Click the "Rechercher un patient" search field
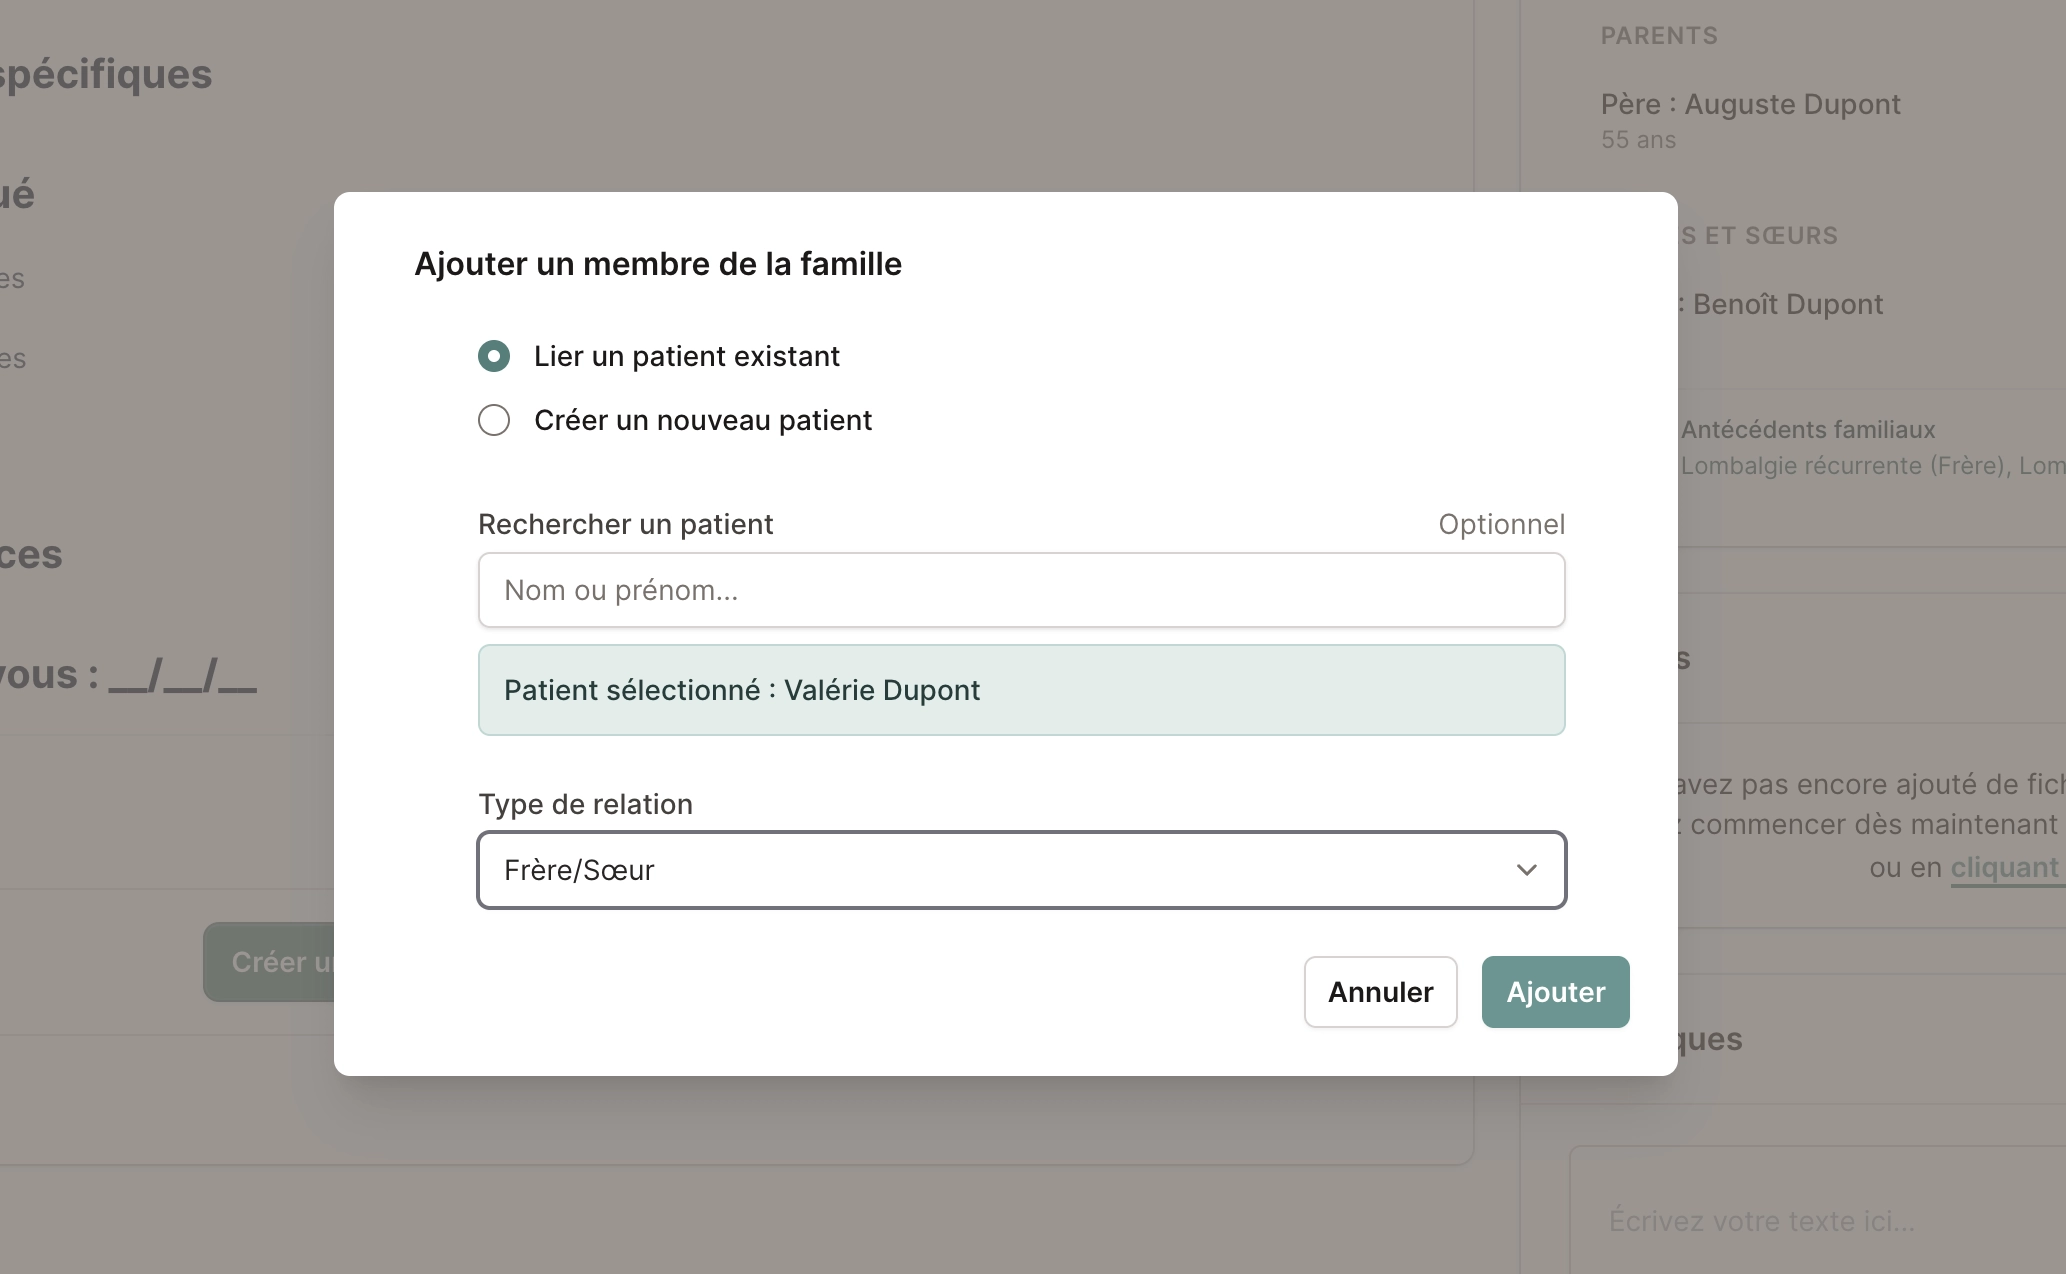 pos(1020,590)
